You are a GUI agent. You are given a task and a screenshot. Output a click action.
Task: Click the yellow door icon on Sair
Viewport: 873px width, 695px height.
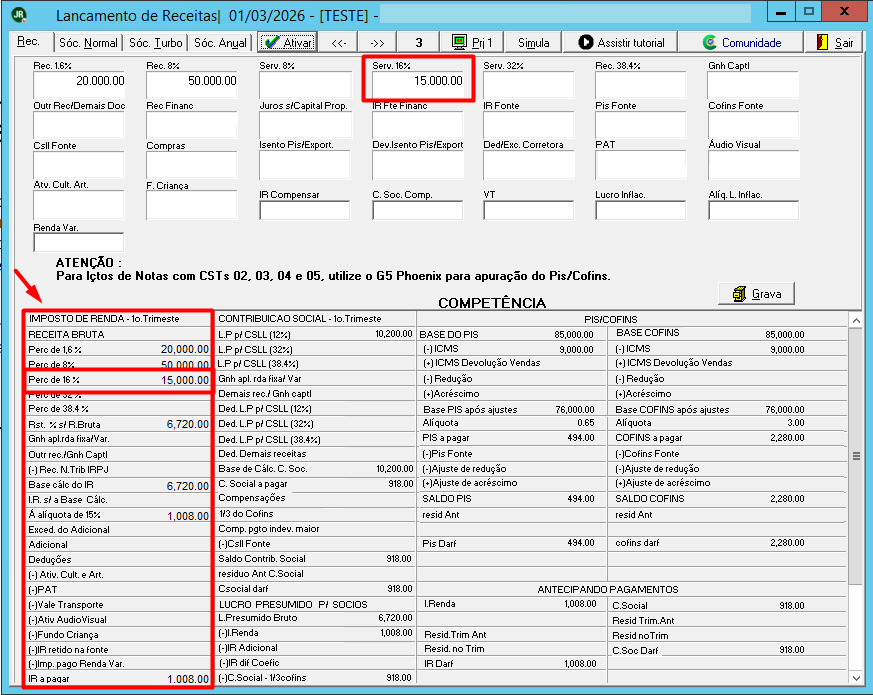coord(822,42)
